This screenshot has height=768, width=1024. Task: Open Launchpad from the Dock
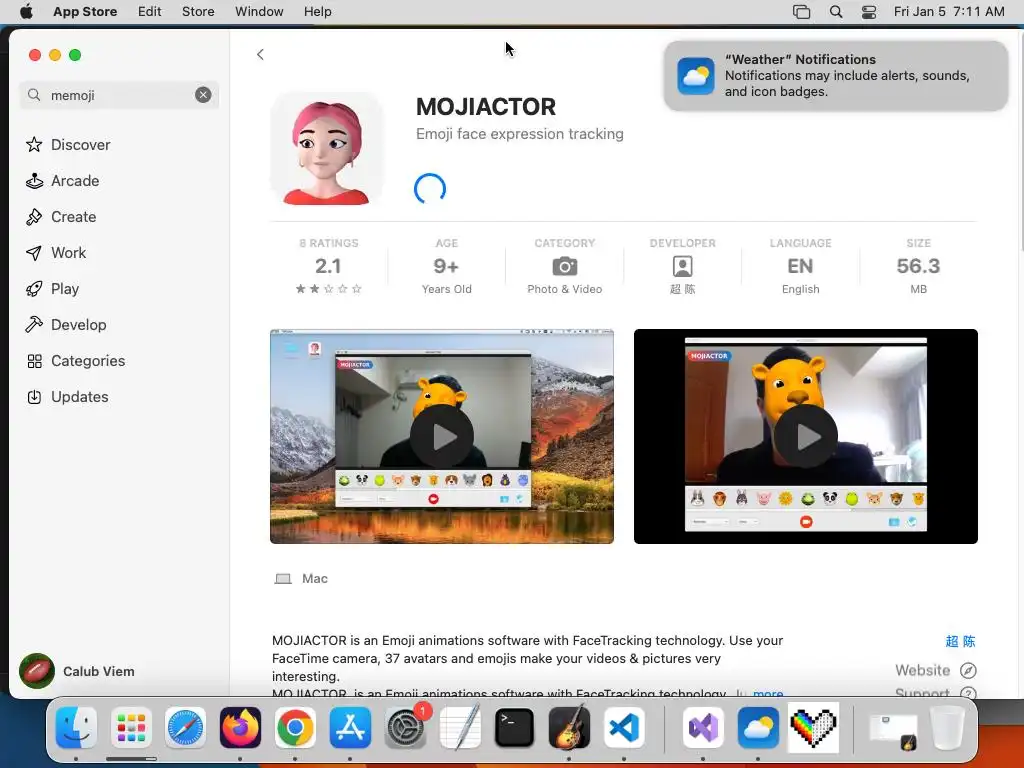pyautogui.click(x=131, y=728)
